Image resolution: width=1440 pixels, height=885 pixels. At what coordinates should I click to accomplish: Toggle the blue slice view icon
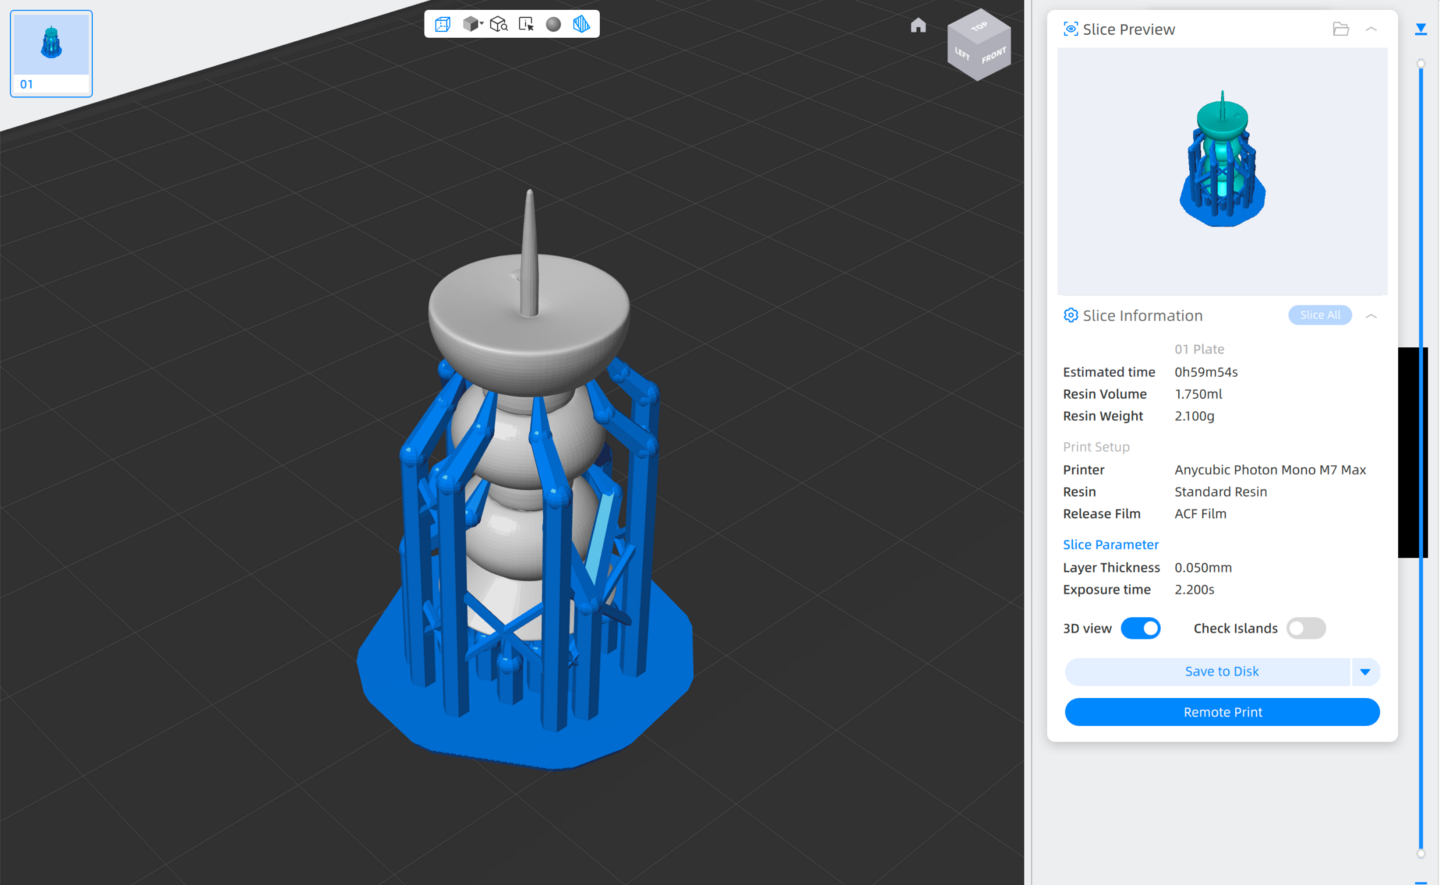(x=581, y=24)
